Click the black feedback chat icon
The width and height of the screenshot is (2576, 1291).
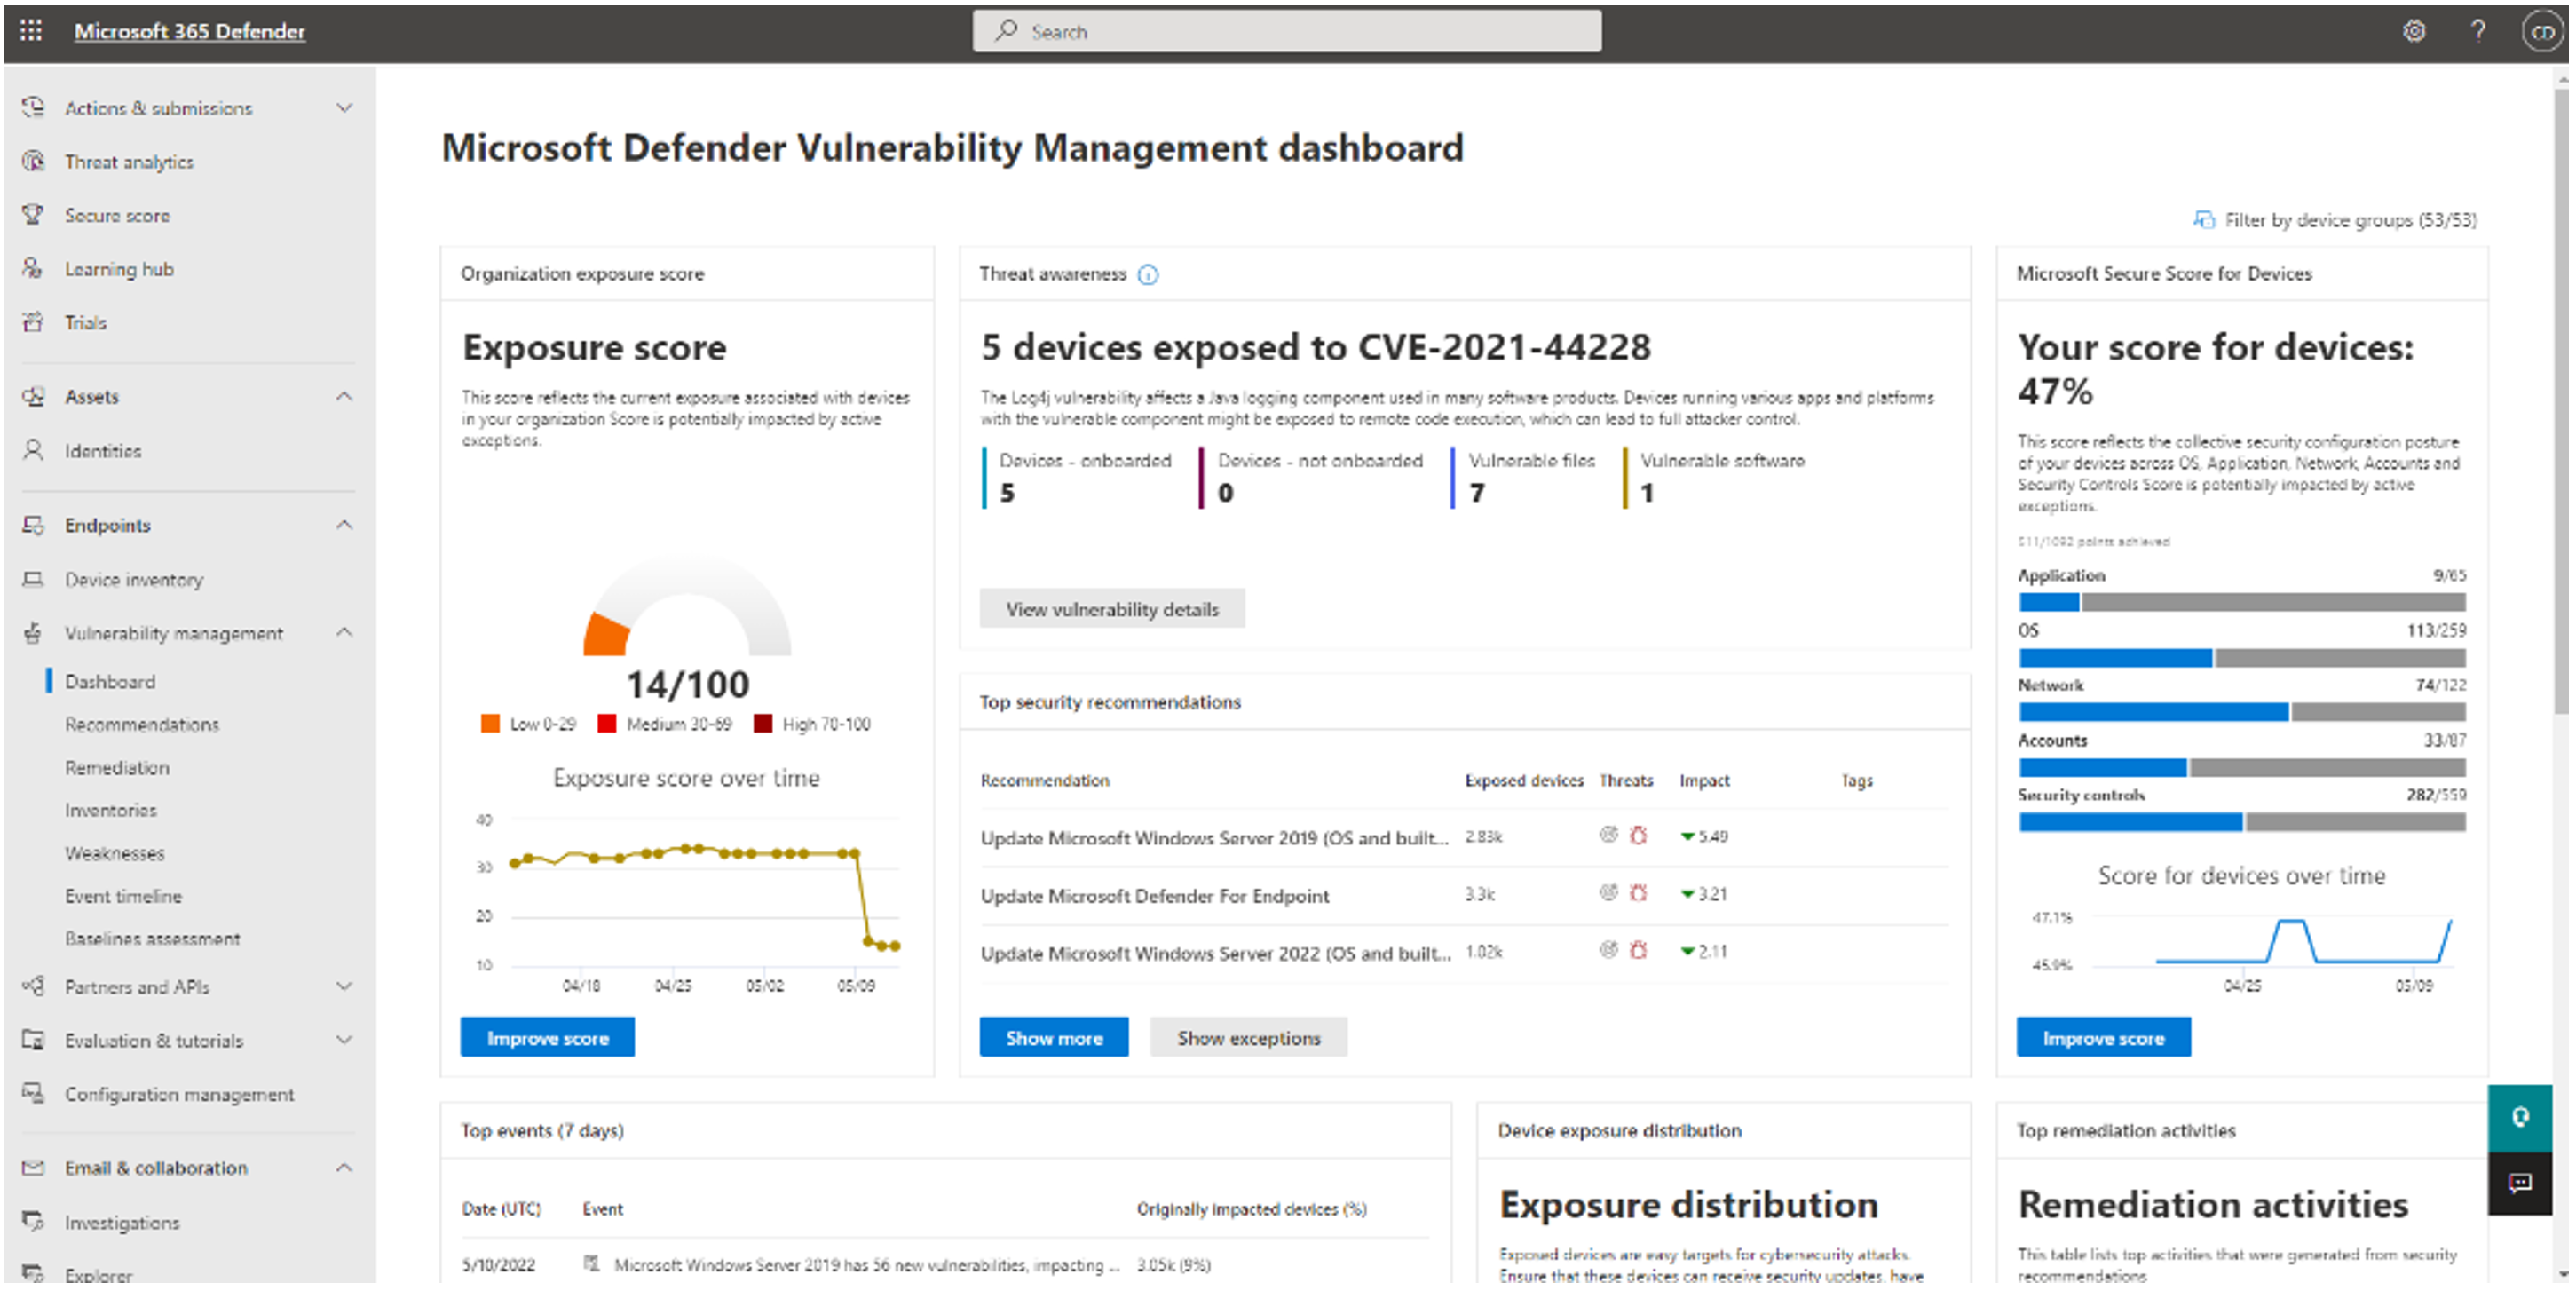coord(2520,1183)
